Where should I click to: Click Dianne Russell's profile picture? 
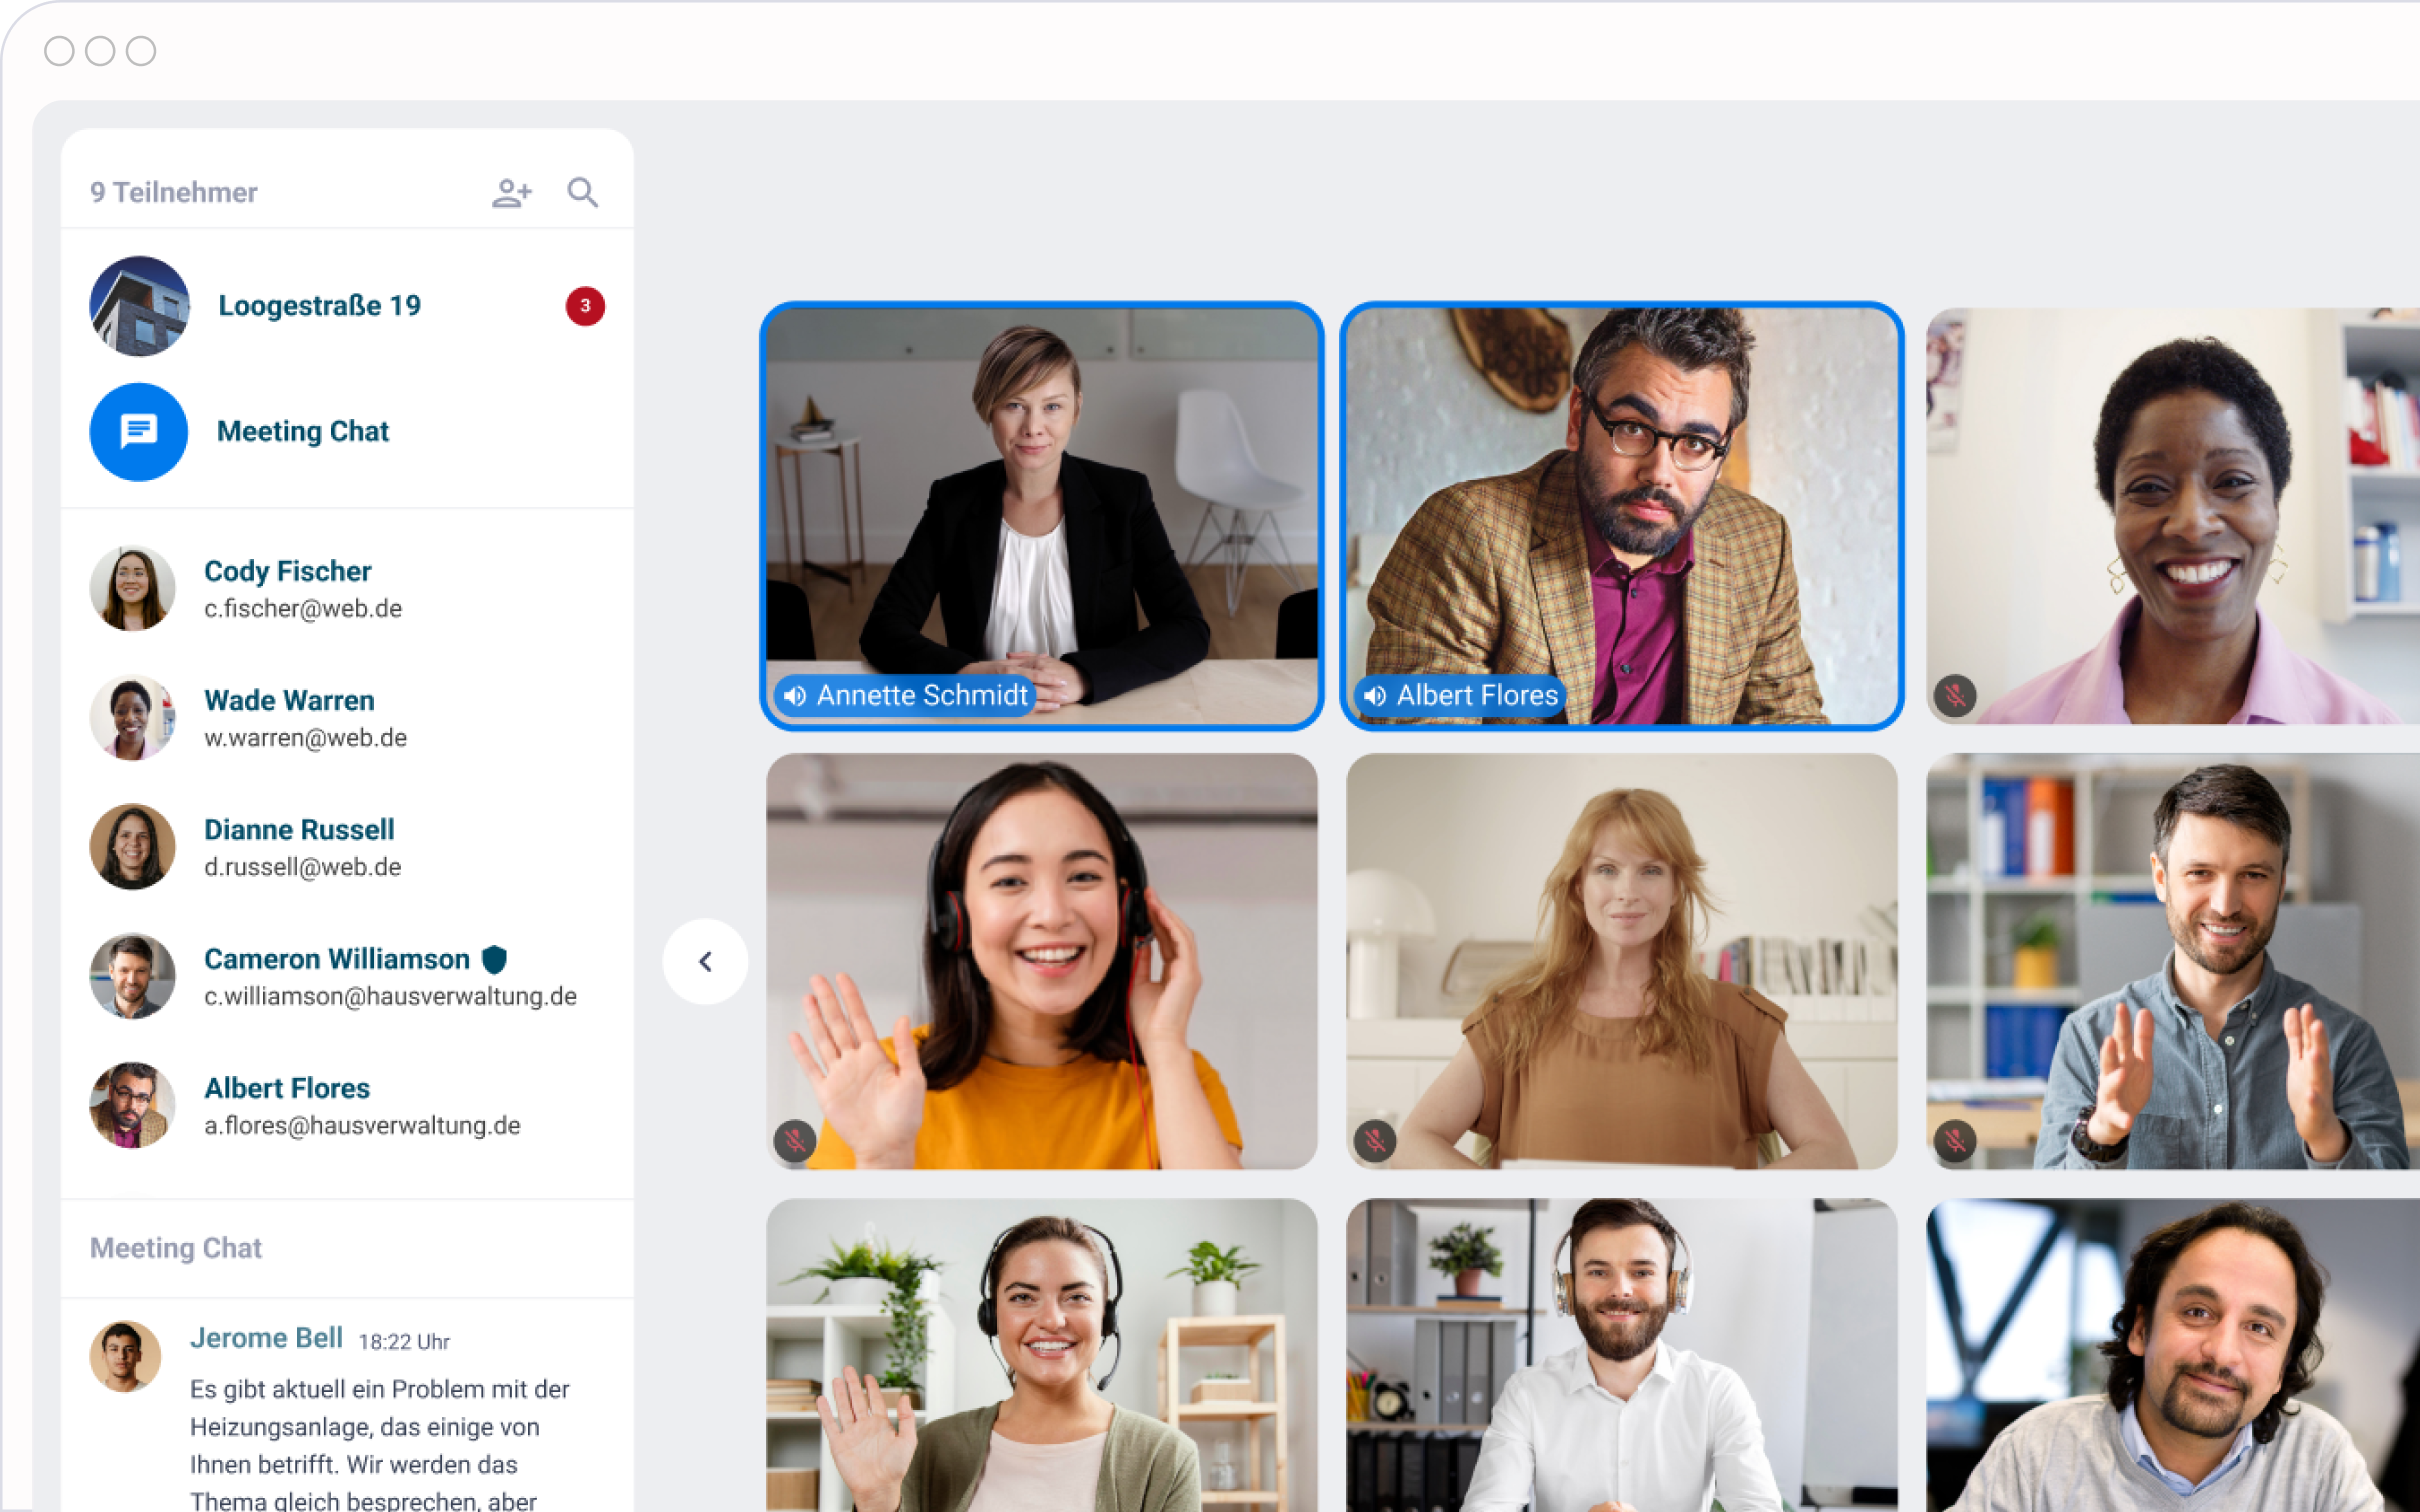(x=131, y=846)
